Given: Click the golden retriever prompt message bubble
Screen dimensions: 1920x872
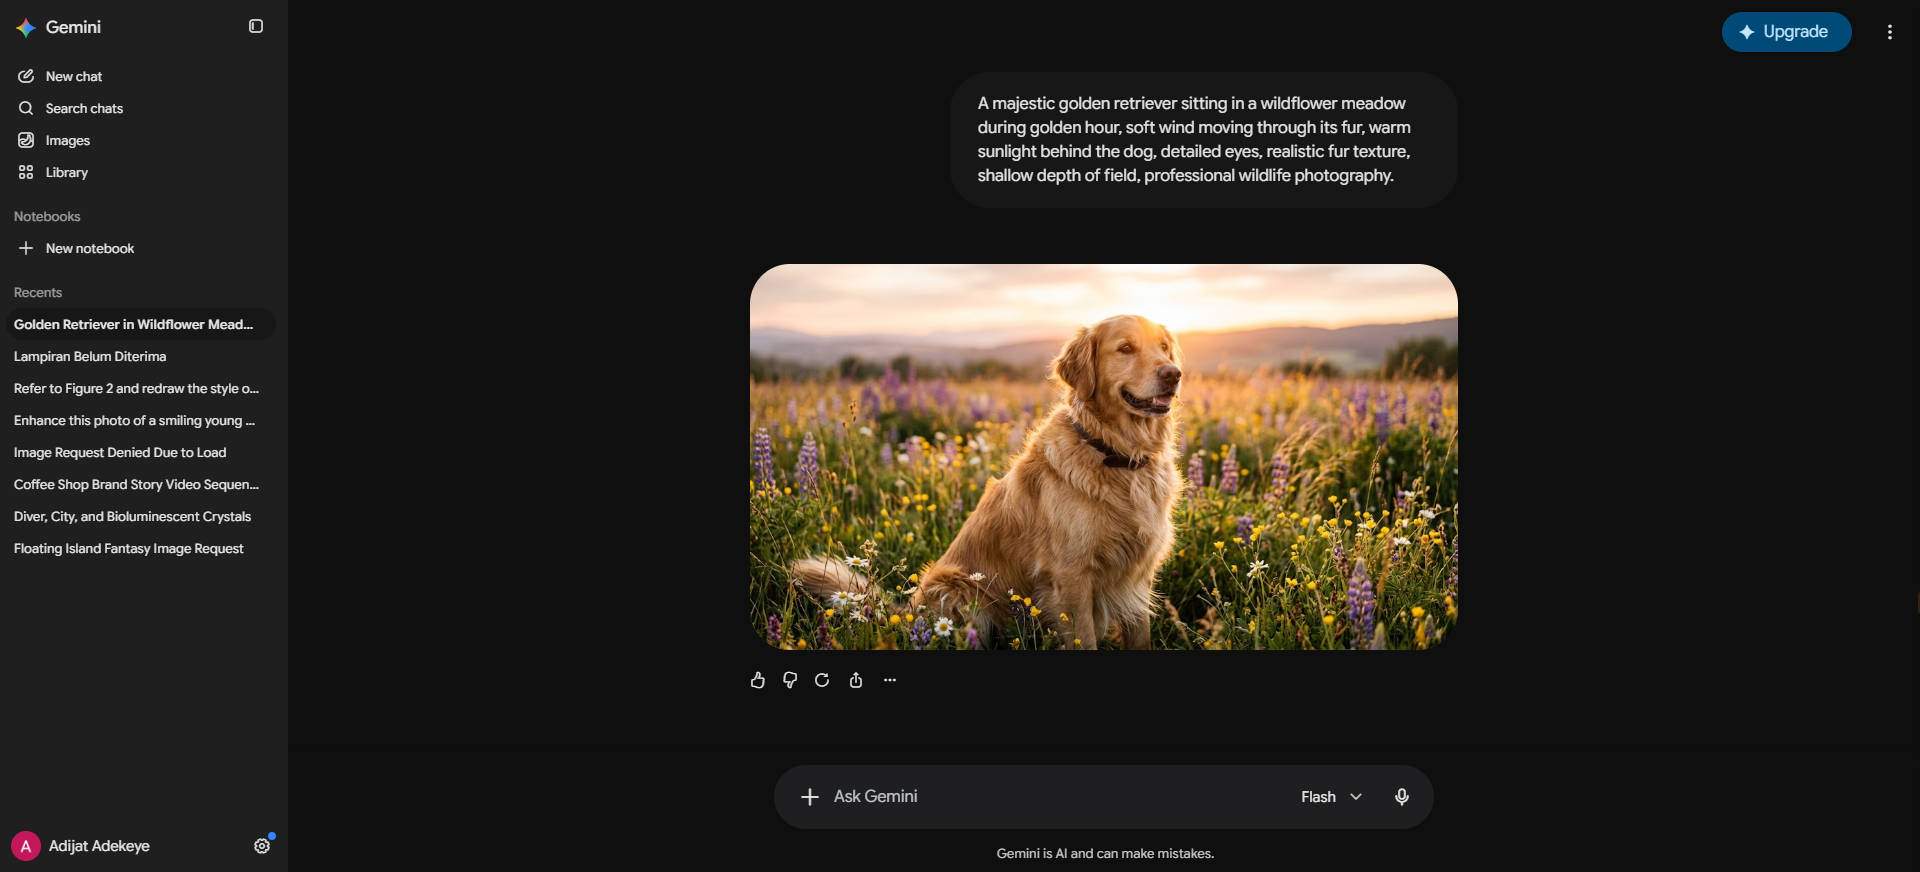Looking at the screenshot, I should click(1204, 140).
